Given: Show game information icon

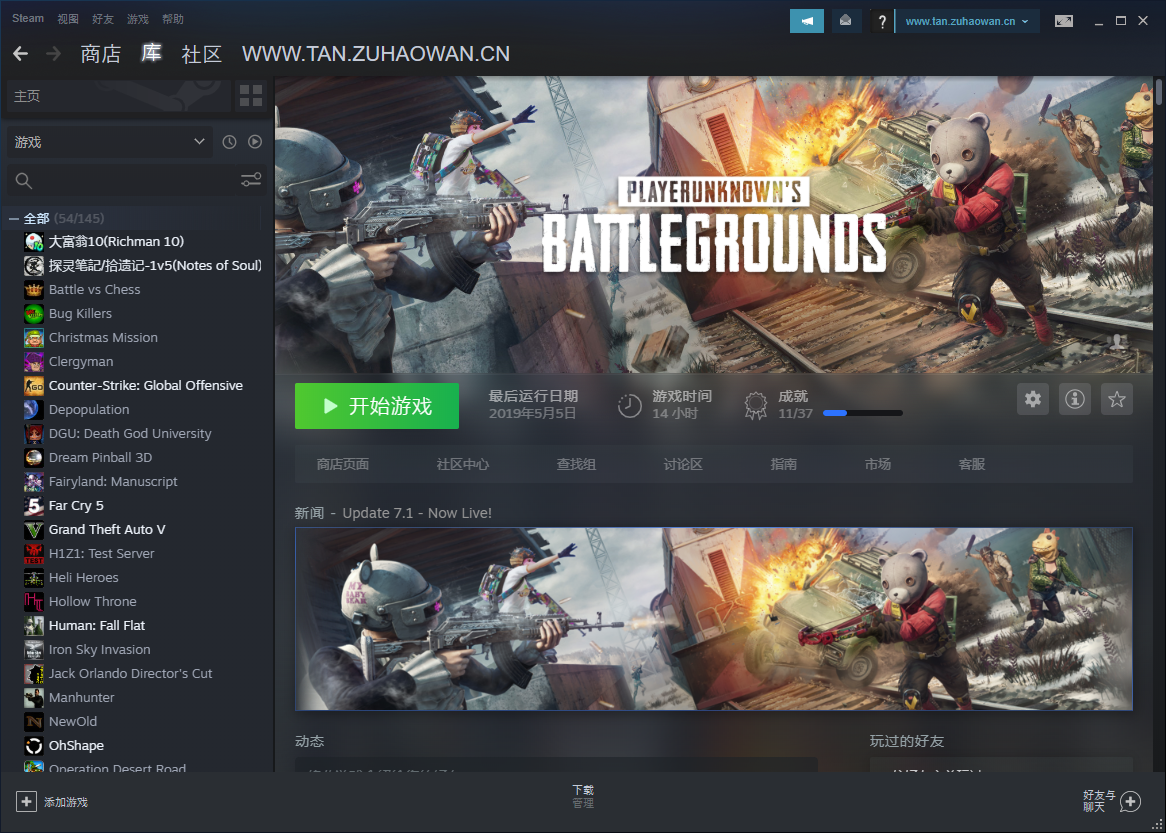Looking at the screenshot, I should coord(1075,399).
